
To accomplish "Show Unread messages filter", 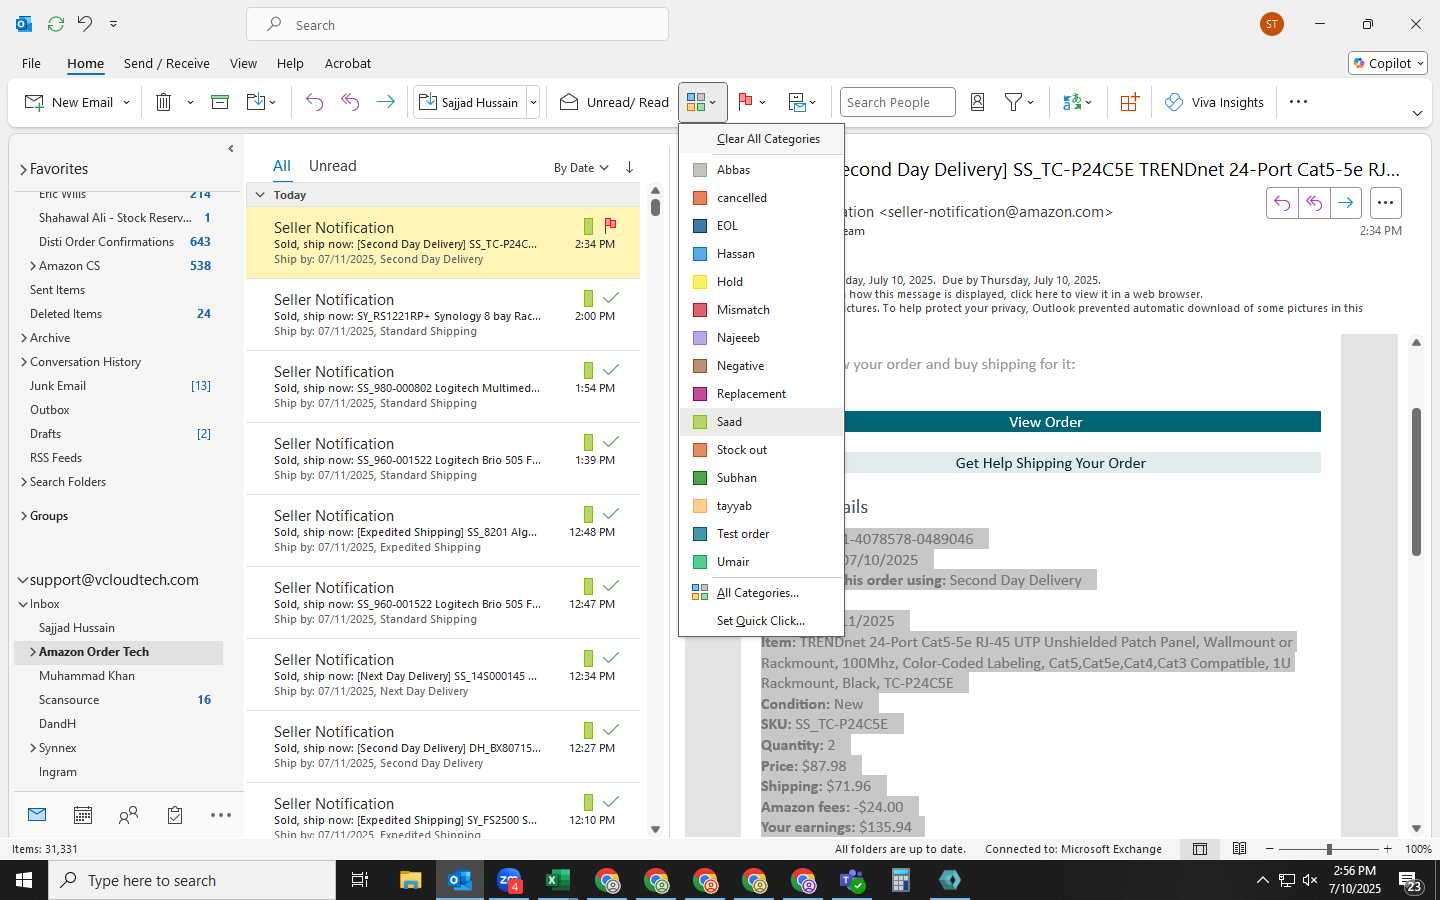I will pyautogui.click(x=332, y=166).
